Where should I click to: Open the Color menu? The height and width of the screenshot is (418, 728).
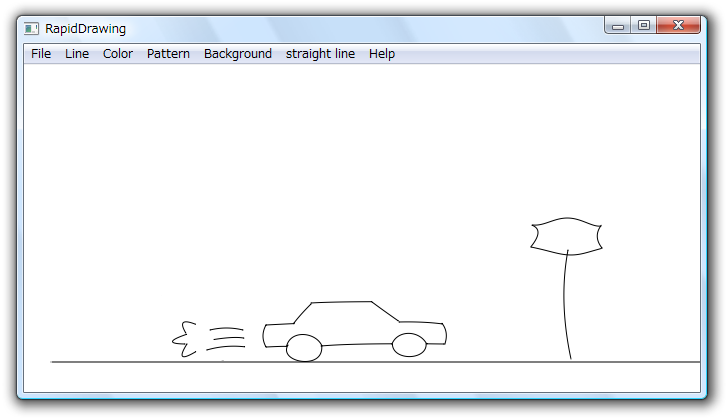[x=117, y=54]
